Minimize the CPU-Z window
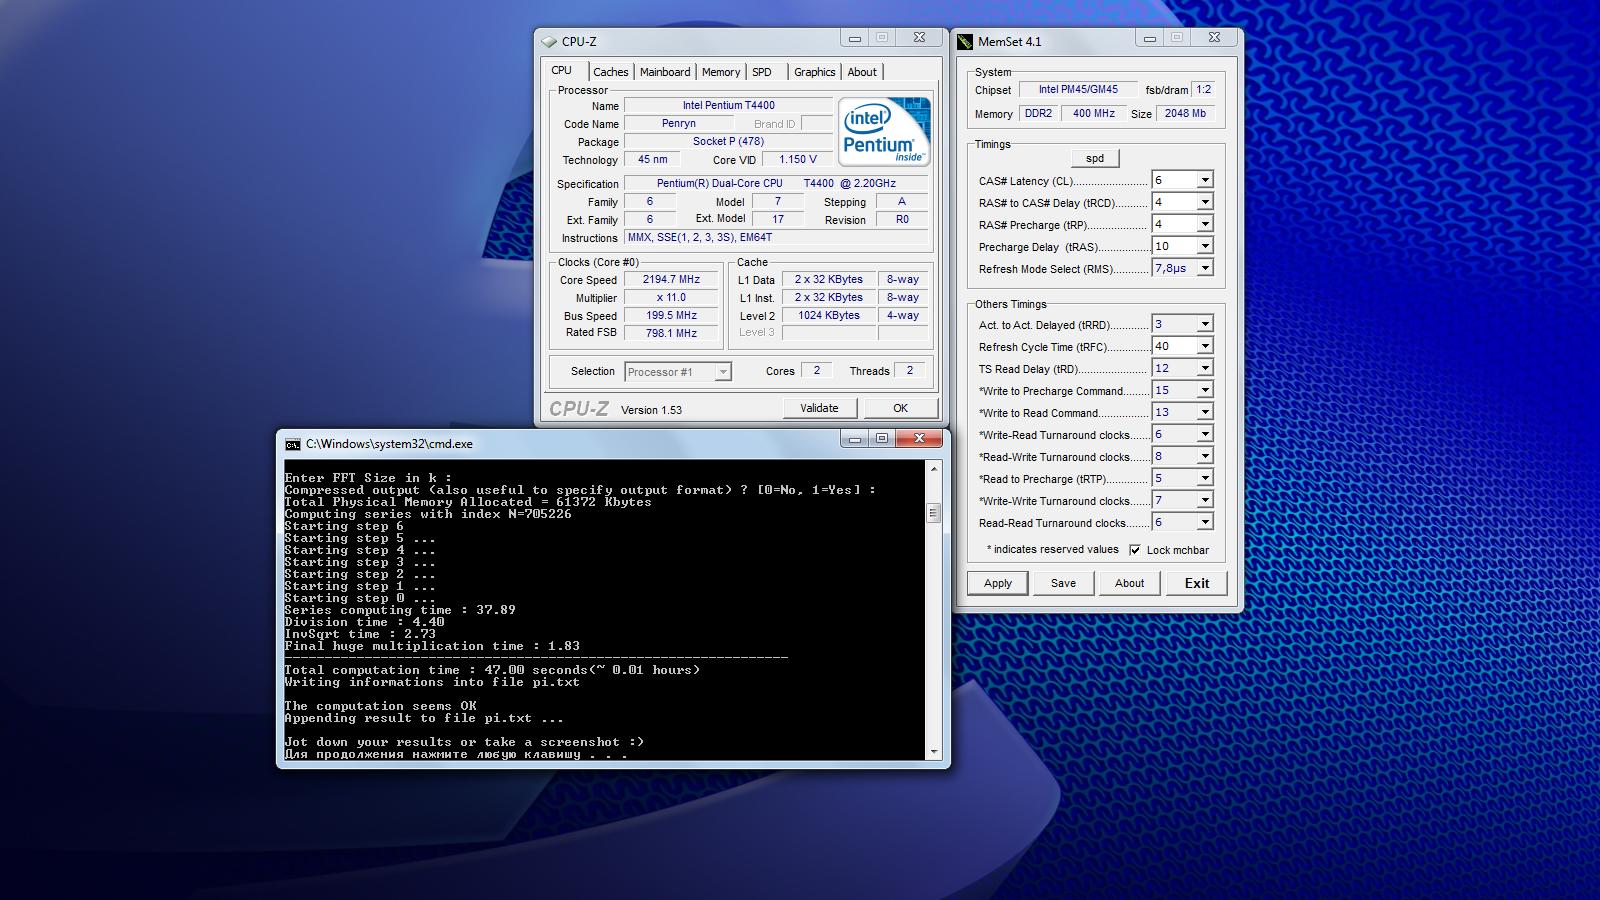Screen dimensions: 1600x900 coord(854,38)
